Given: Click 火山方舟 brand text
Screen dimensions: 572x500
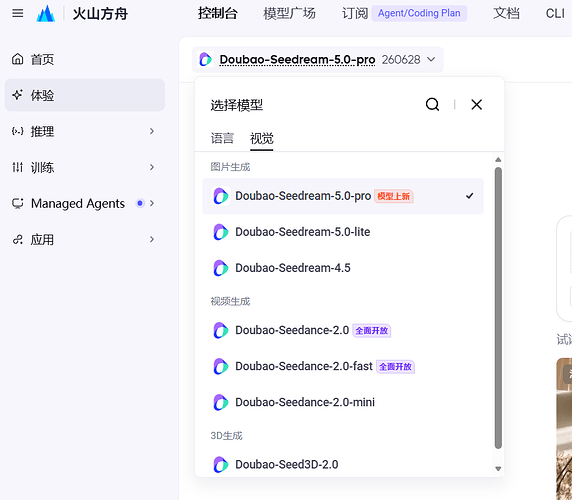Looking at the screenshot, I should (x=100, y=13).
